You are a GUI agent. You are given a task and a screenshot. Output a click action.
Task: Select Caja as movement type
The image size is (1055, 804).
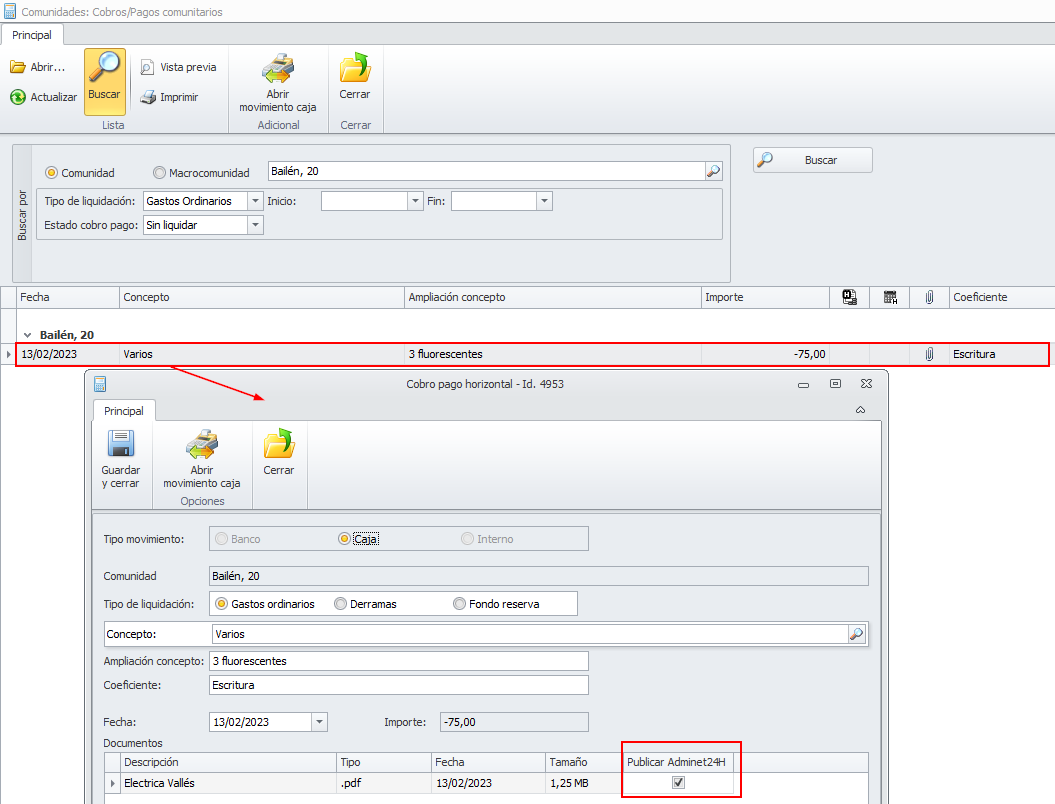point(344,539)
